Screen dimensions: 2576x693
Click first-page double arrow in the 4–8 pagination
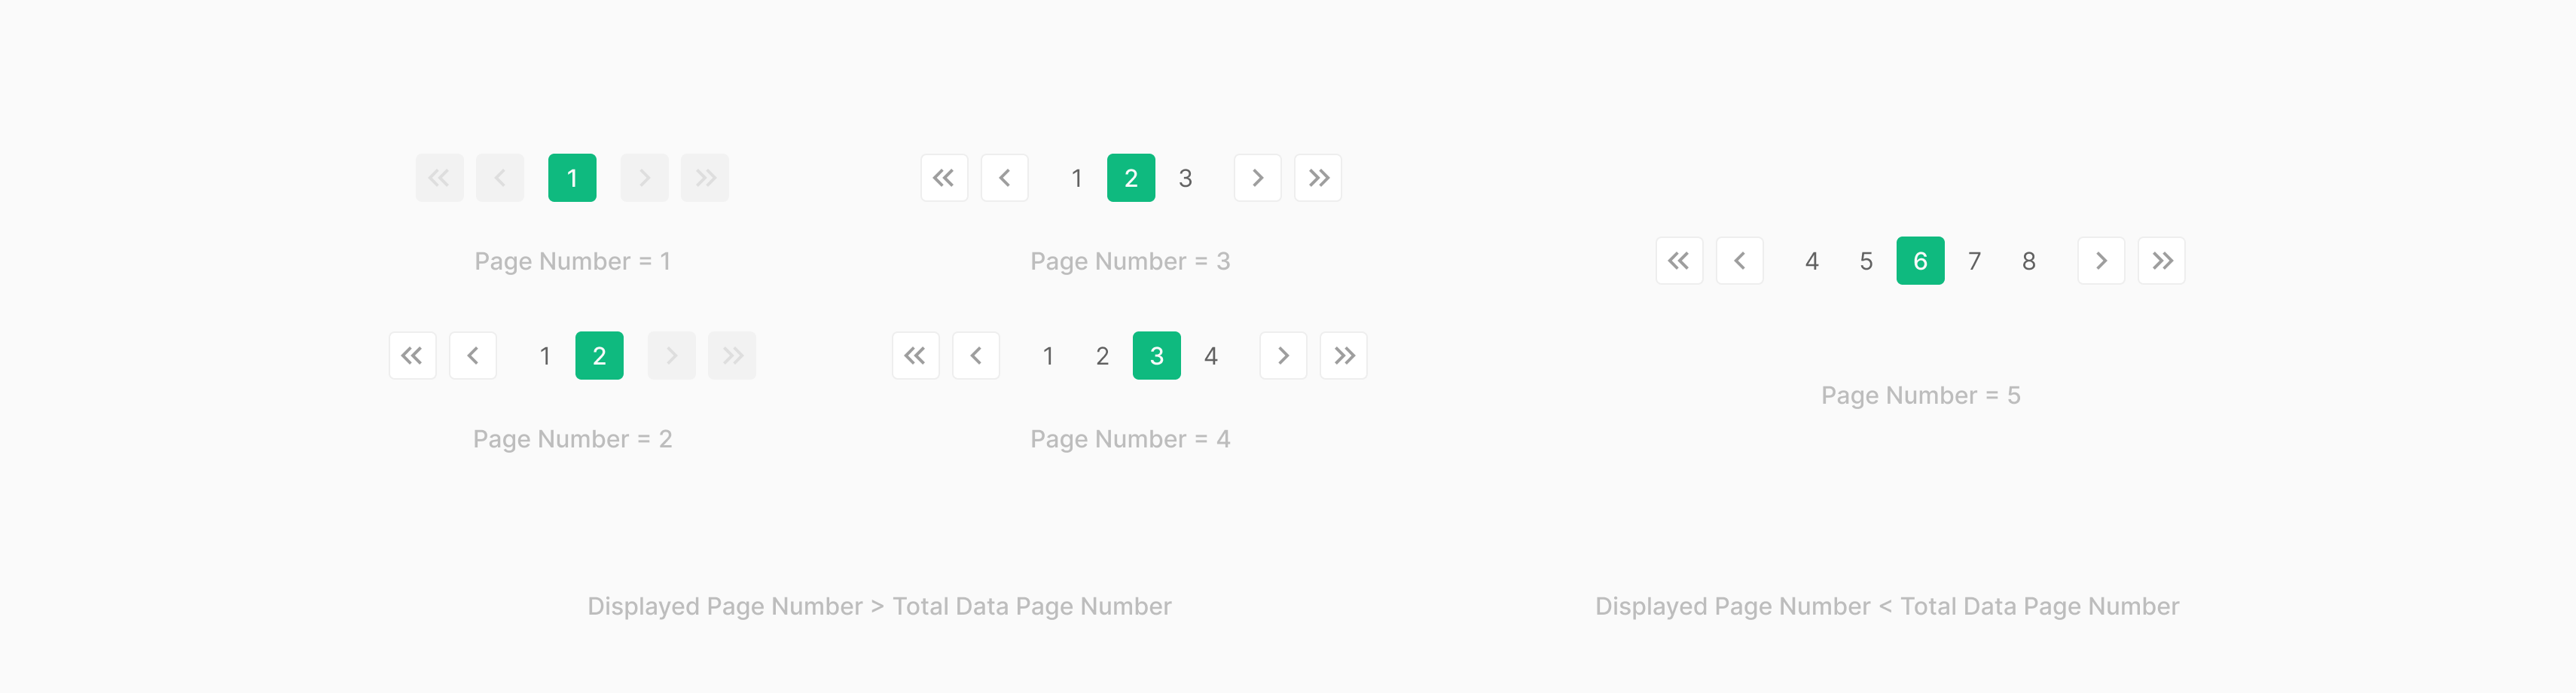click(1679, 261)
